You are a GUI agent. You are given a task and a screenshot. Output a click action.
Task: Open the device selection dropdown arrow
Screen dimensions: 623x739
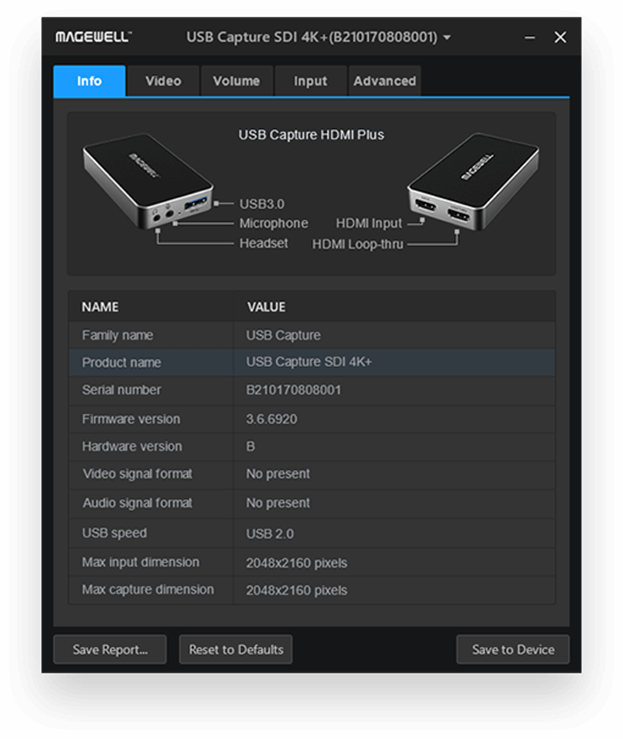pyautogui.click(x=447, y=38)
